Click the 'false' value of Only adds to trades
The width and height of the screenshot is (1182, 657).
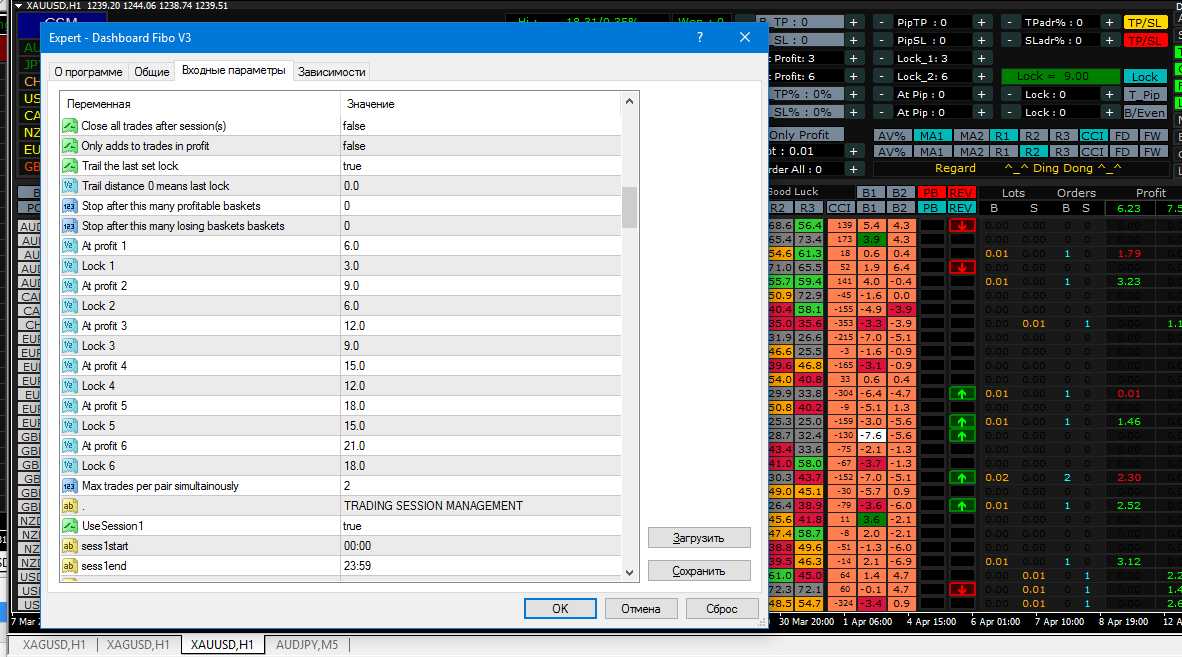click(x=354, y=146)
